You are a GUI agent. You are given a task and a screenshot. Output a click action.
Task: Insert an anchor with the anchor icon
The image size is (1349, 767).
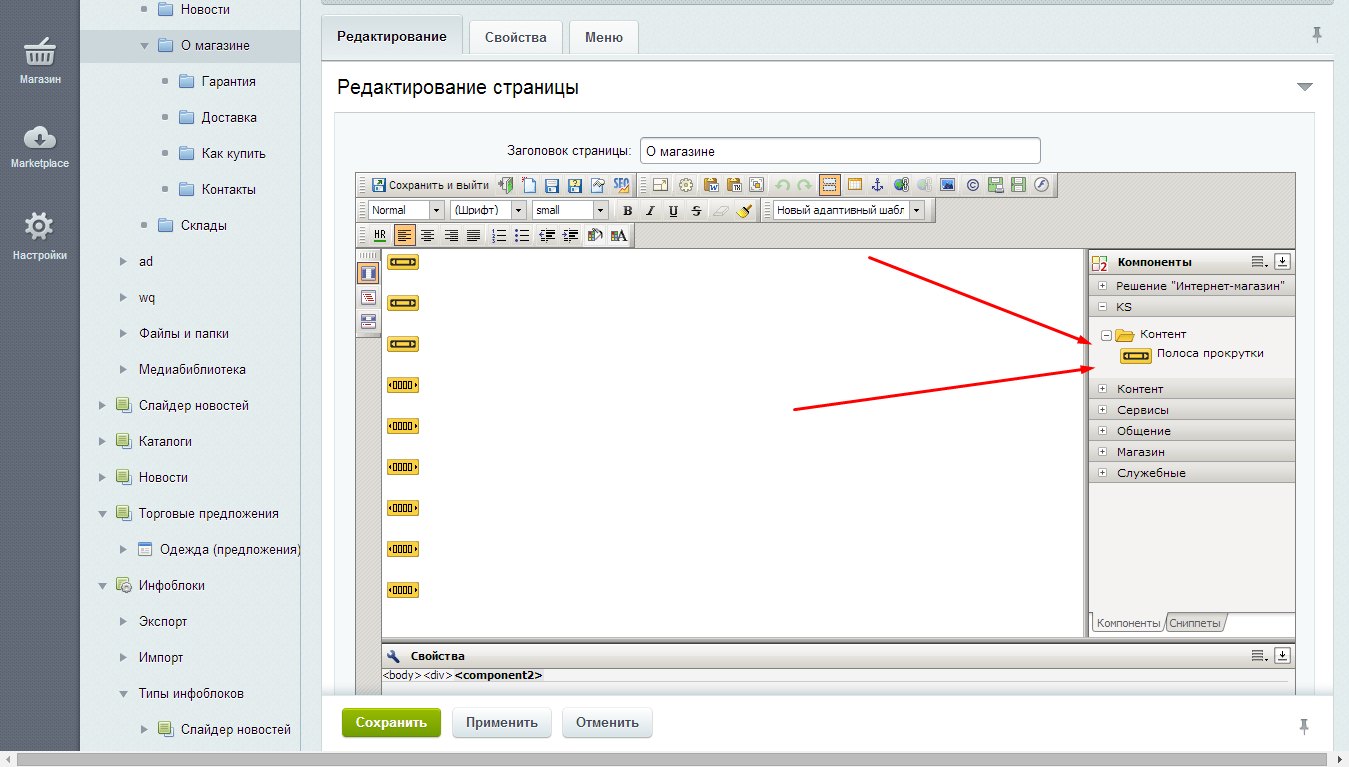(x=878, y=185)
